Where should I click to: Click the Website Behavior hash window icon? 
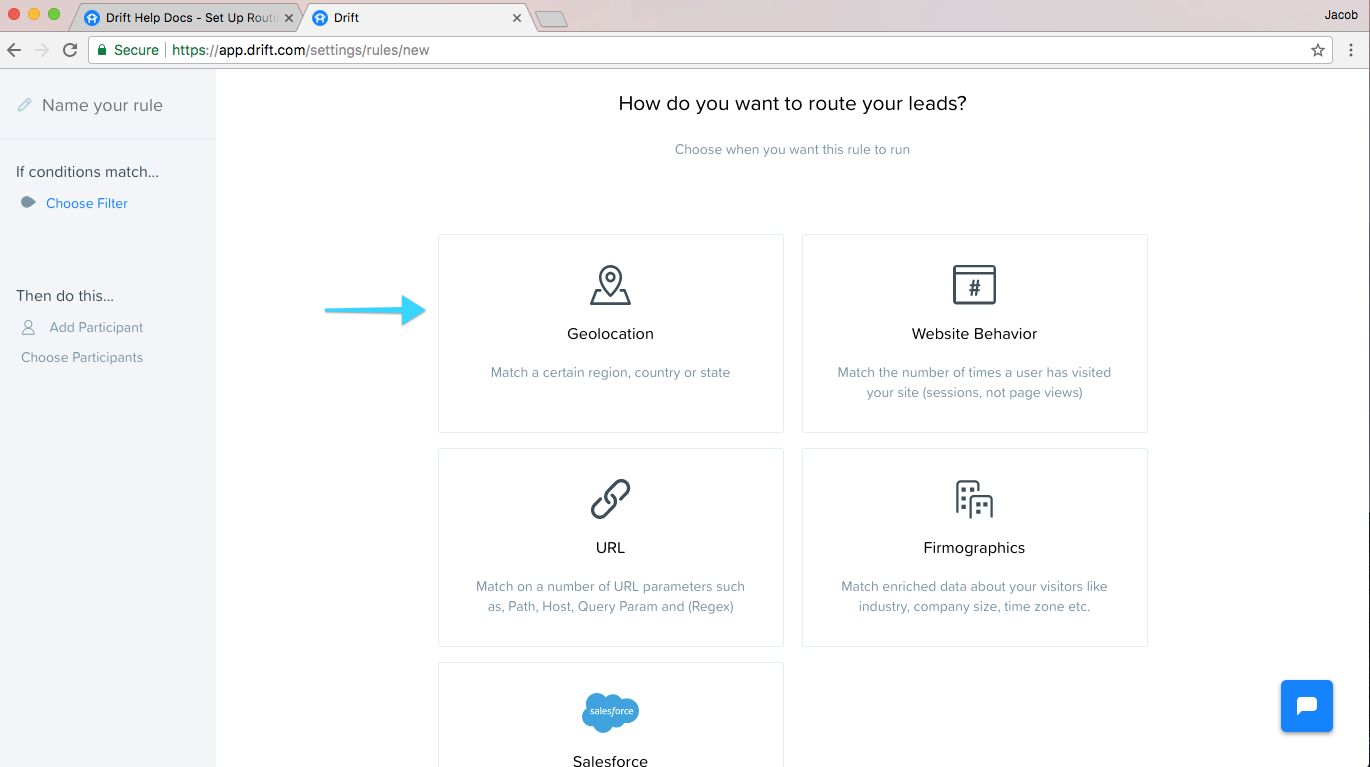coord(974,285)
